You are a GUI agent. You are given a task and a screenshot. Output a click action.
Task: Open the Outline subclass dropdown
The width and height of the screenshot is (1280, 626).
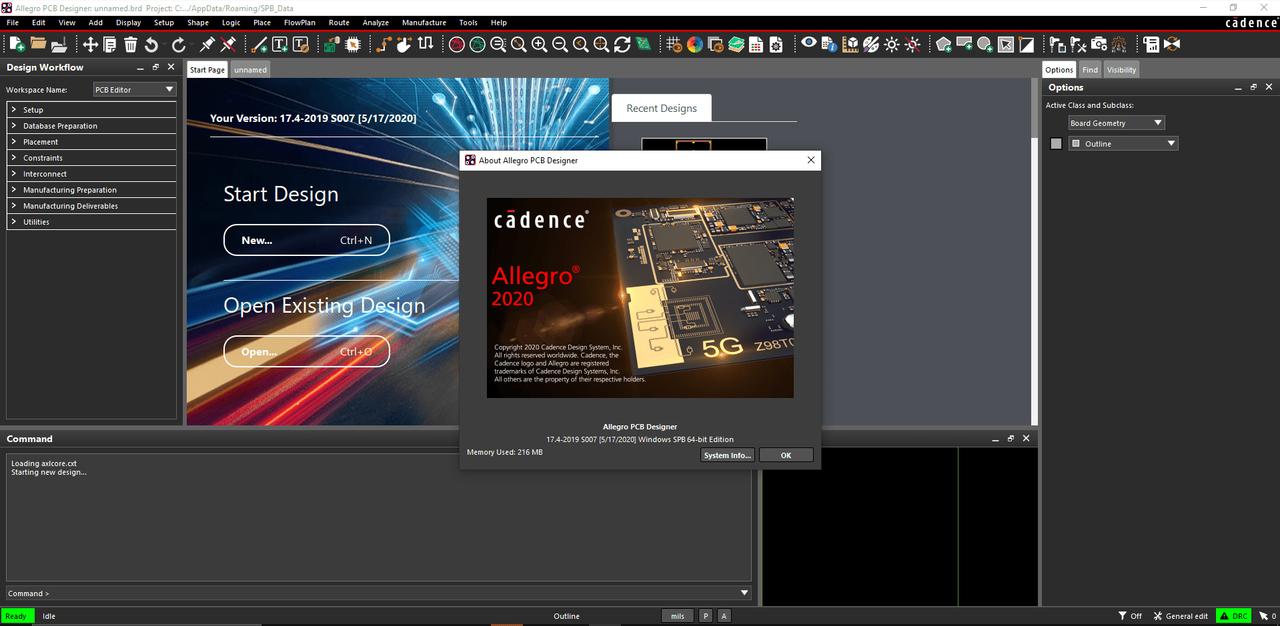click(1123, 143)
